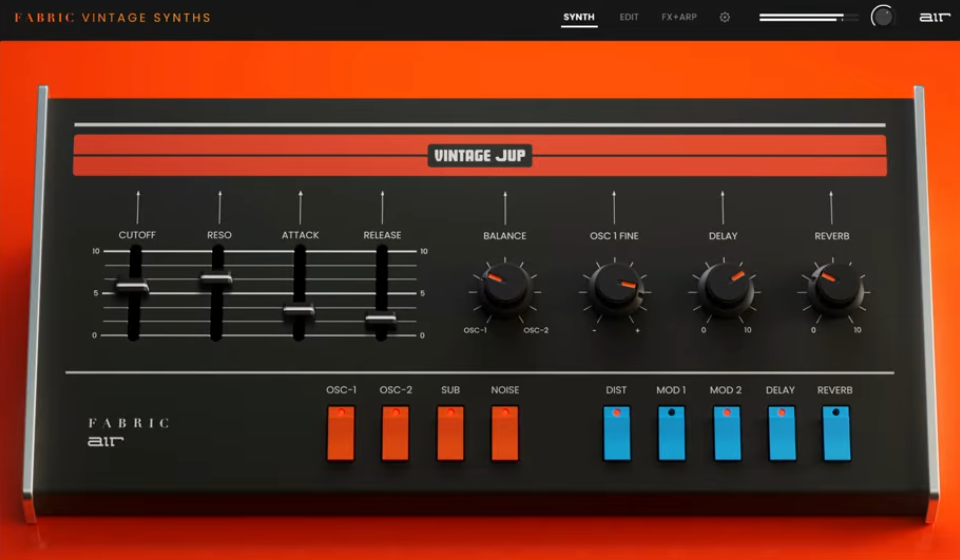Click the FABRIC AIR logo on panel
960x560 pixels.
129,431
